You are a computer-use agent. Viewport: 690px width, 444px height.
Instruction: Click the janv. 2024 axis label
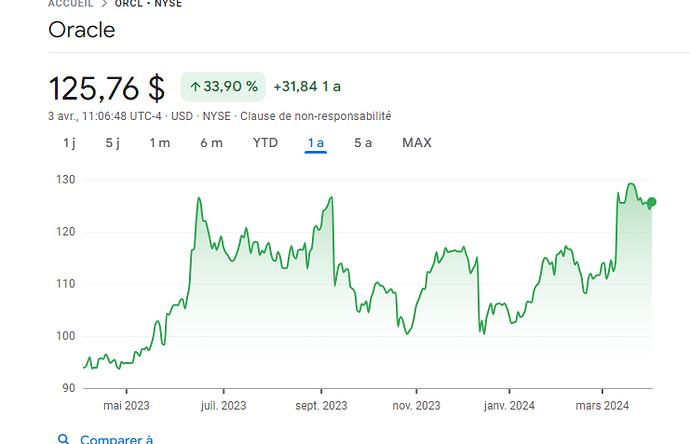point(509,406)
